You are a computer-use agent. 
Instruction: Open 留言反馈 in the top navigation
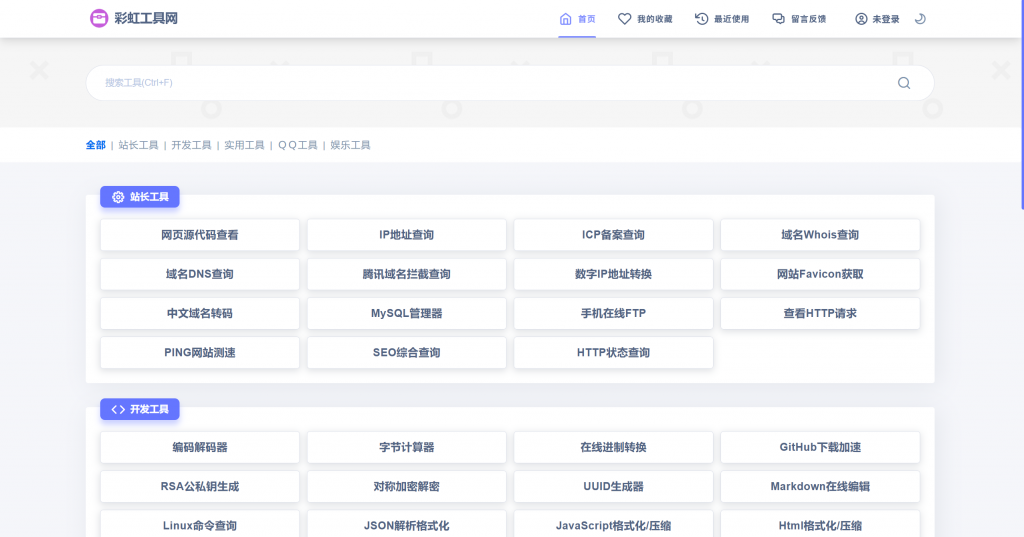799,19
